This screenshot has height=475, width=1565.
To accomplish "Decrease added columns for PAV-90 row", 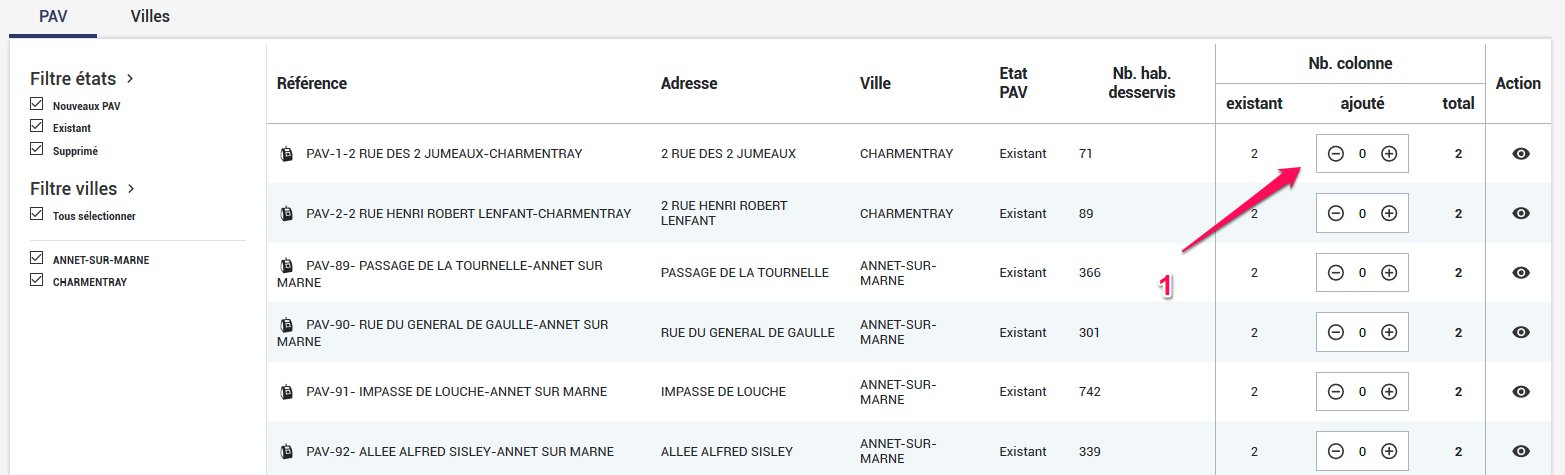I will (1336, 332).
